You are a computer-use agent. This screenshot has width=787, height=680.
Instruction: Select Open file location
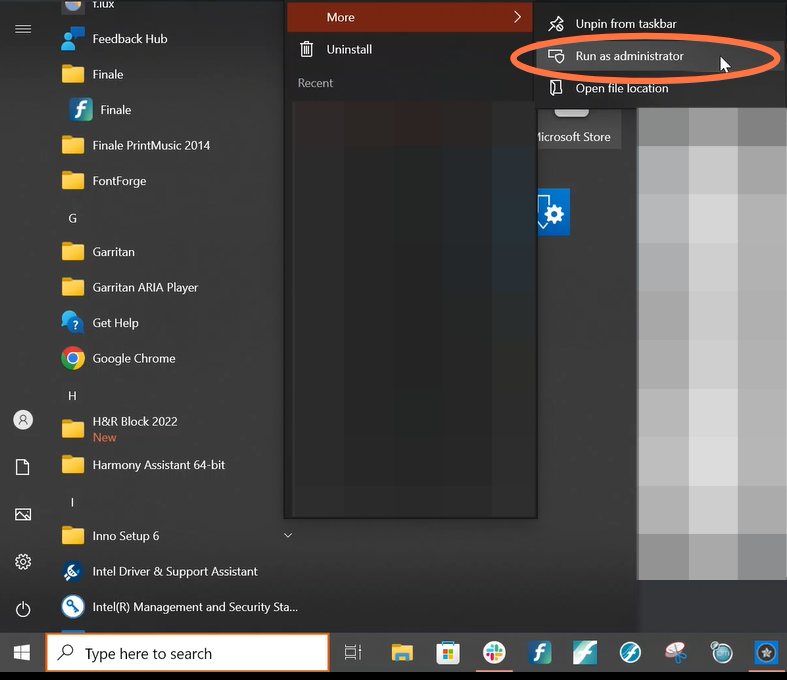(x=661, y=88)
